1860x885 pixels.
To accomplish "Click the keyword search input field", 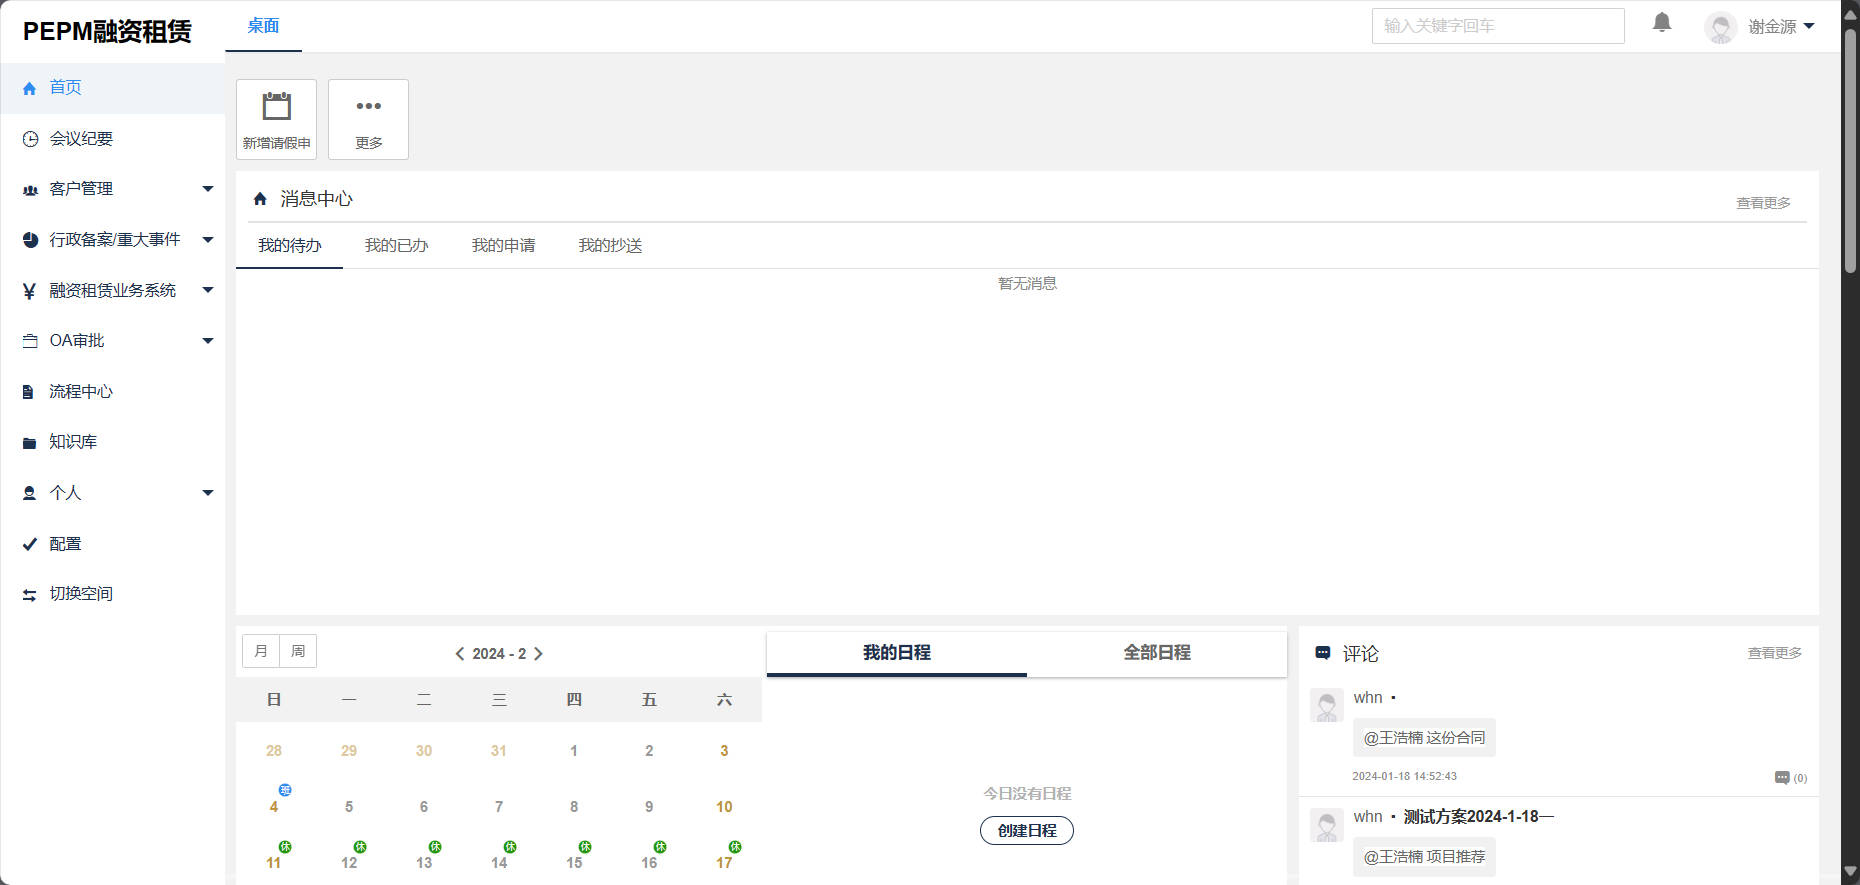I will pyautogui.click(x=1497, y=26).
